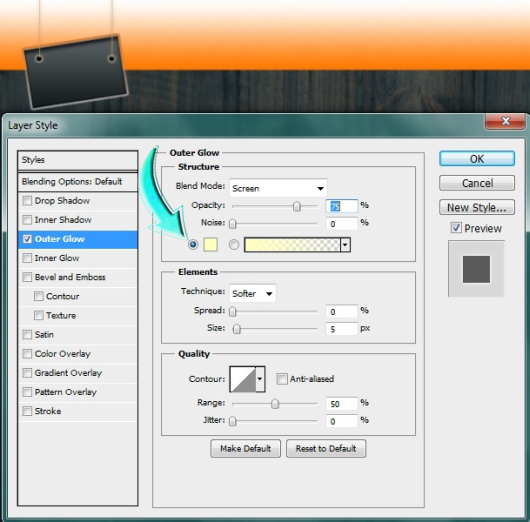Screen dimensions: 530x522
Task: Select the Satin label
Action: click(44, 335)
